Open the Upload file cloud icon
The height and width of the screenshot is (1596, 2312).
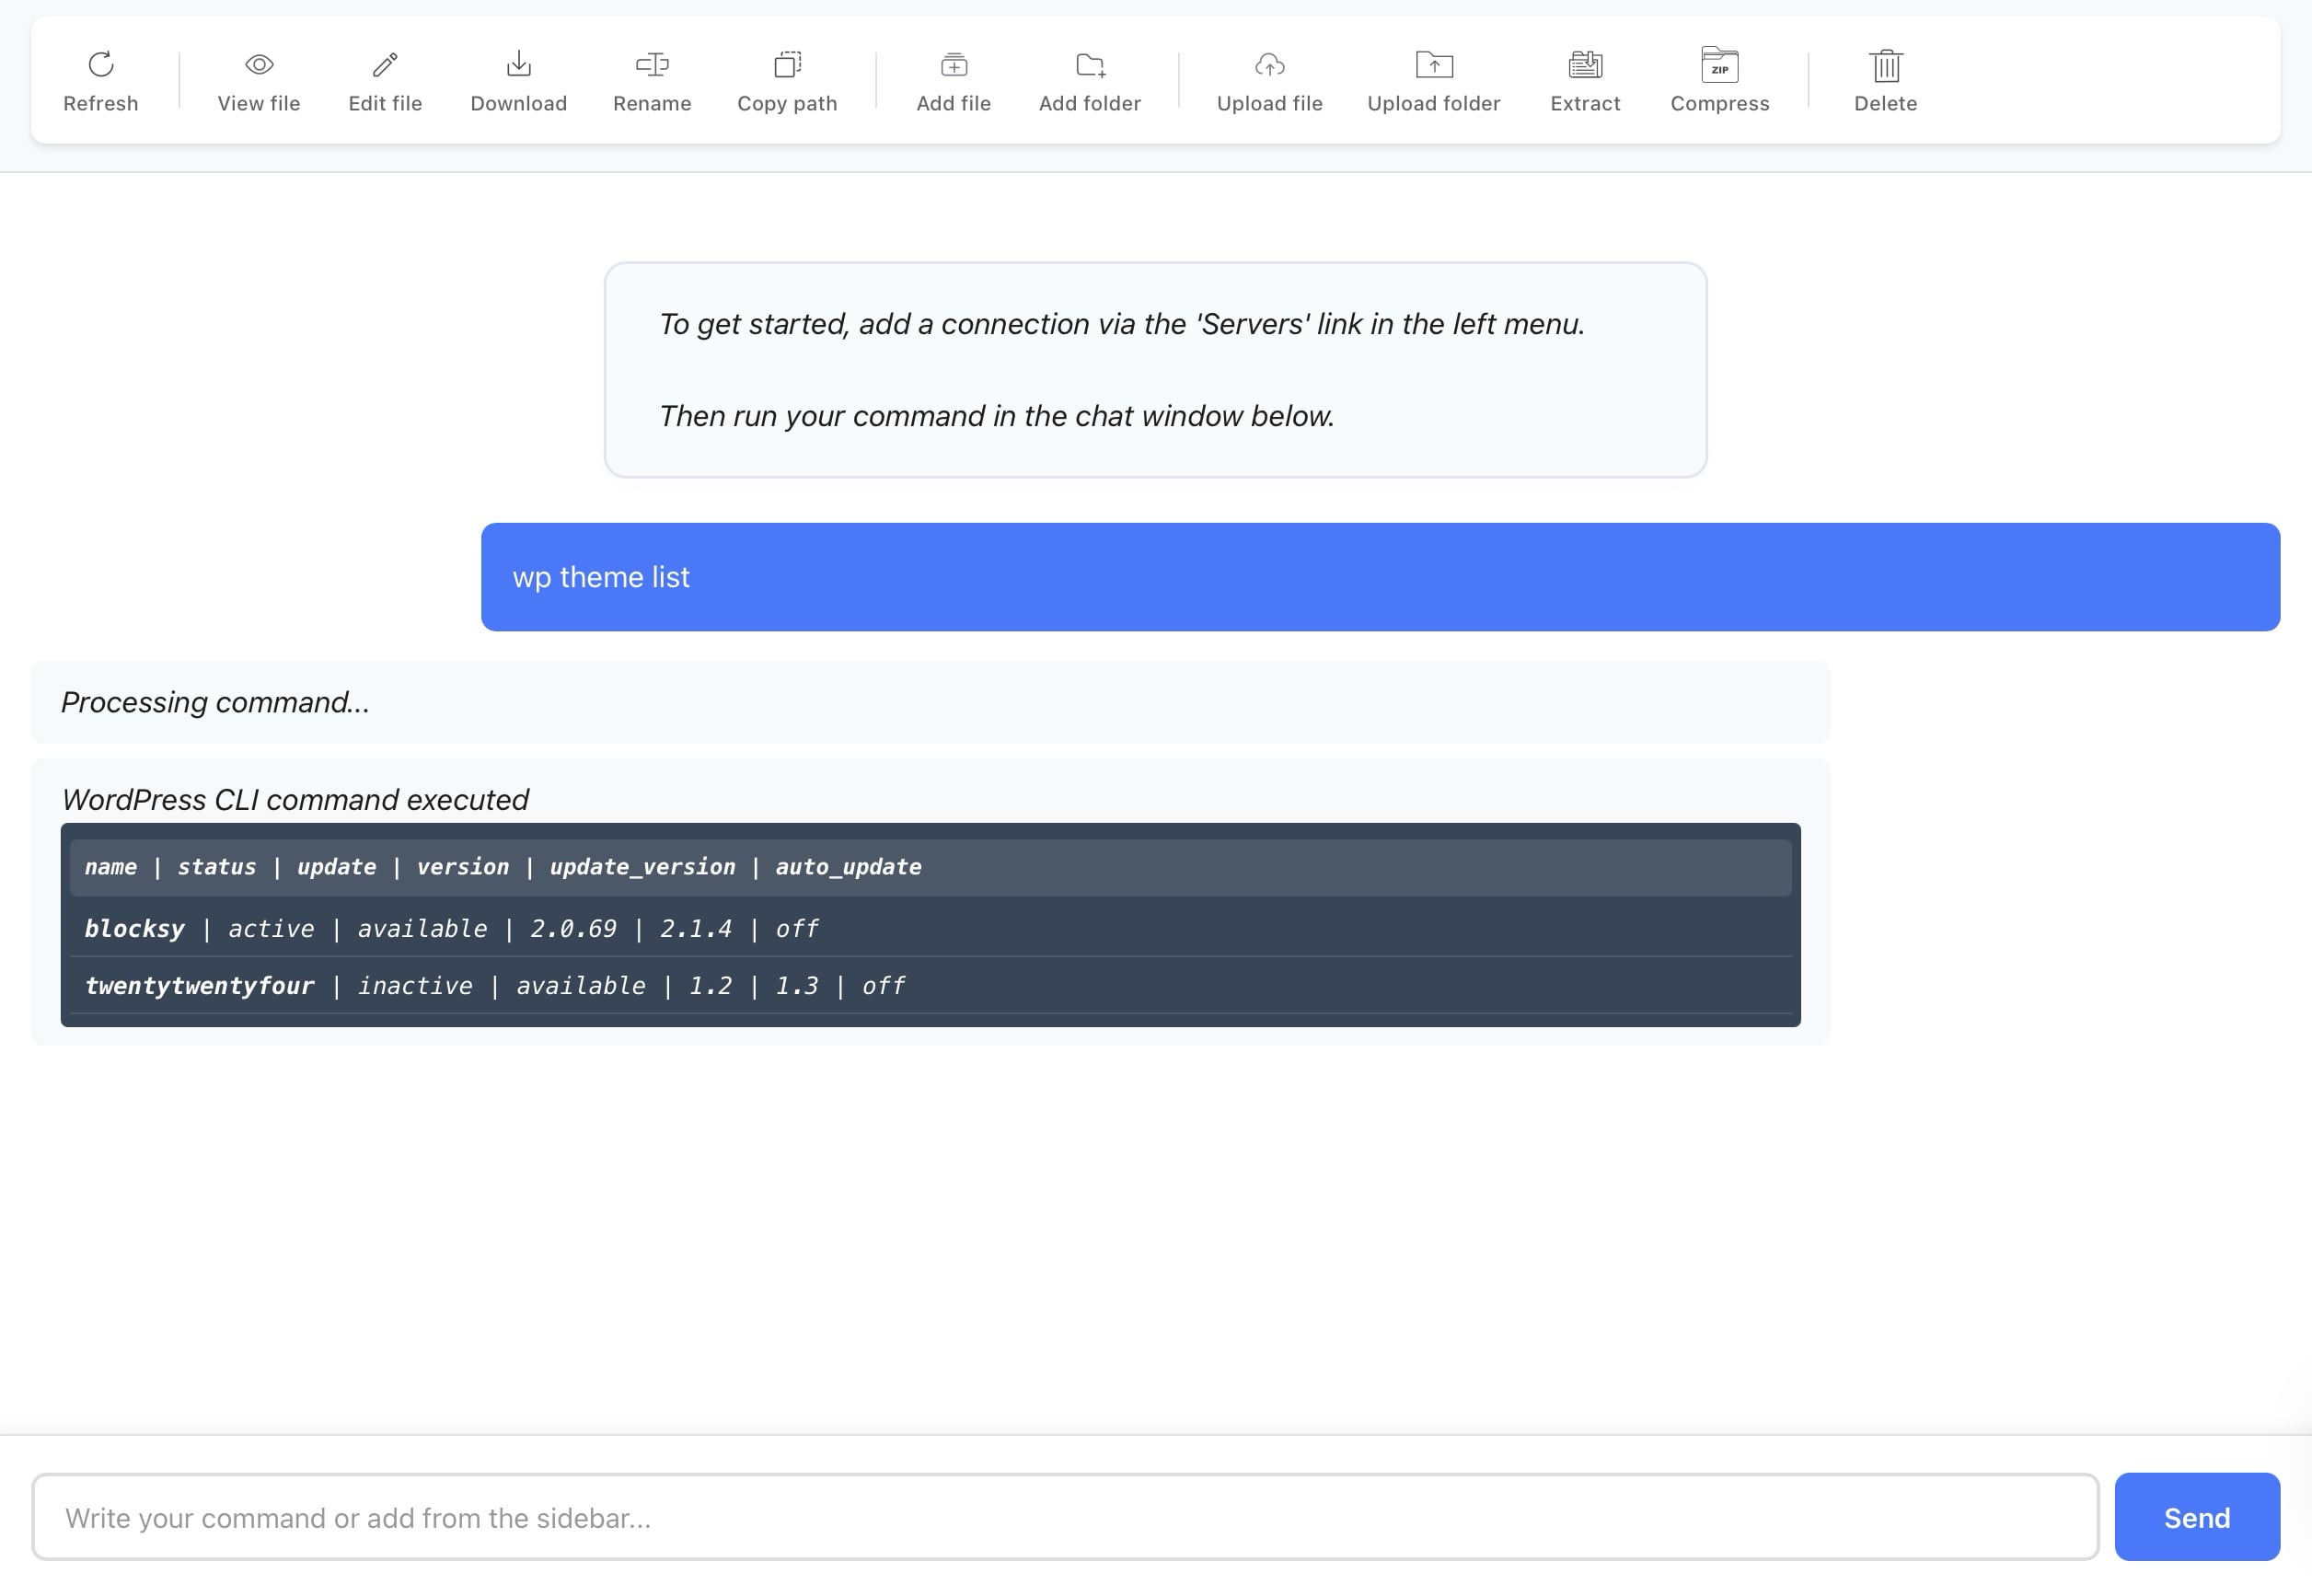(x=1269, y=65)
